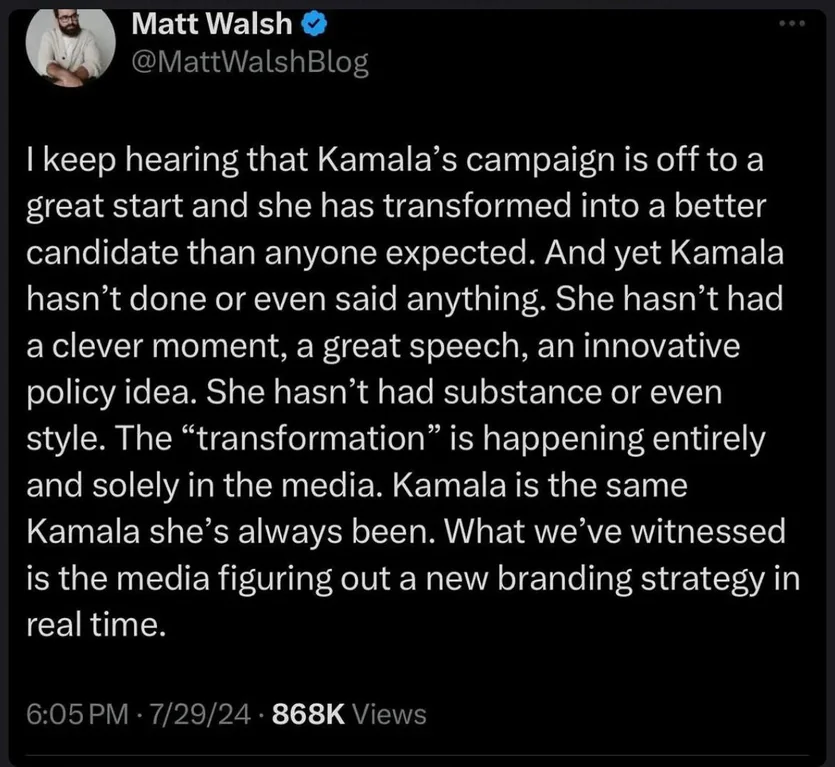This screenshot has height=767, width=835.
Task: Open the @MattWalshBlog handle link
Action: (x=250, y=63)
